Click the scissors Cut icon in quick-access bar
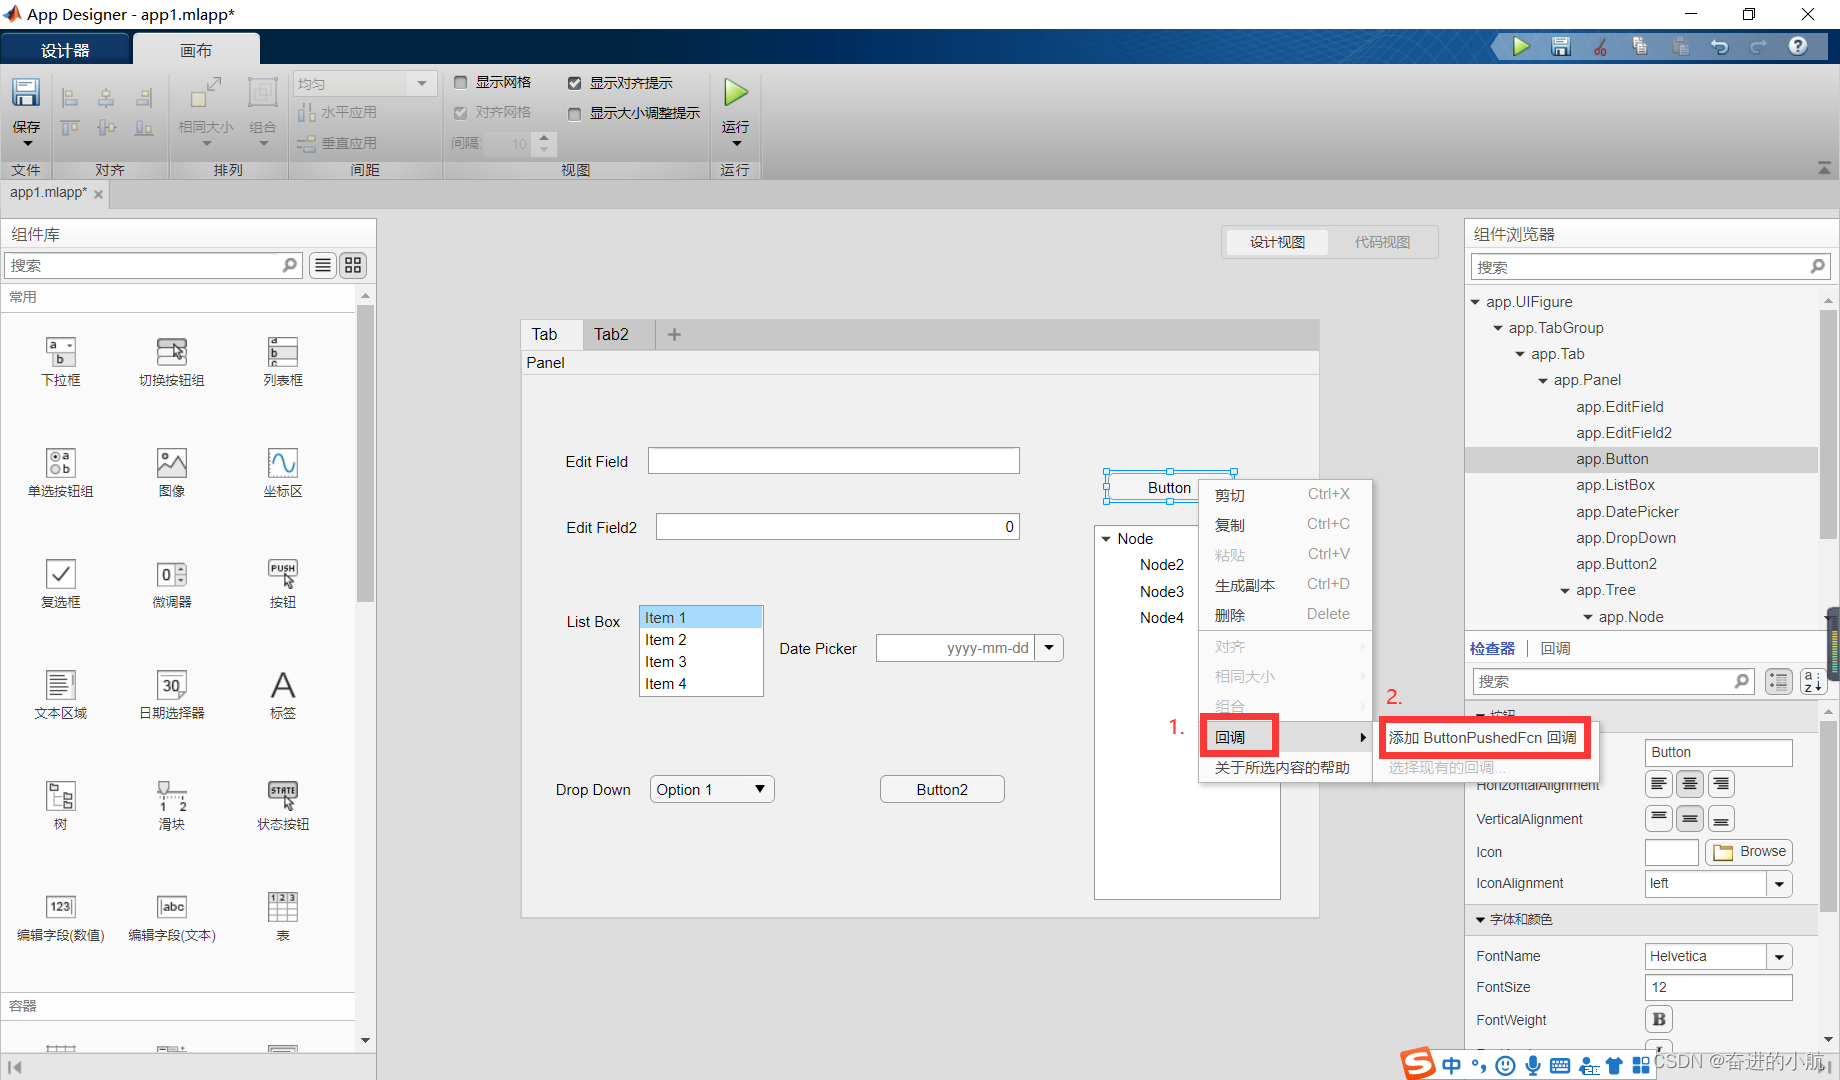1840x1080 pixels. click(x=1600, y=46)
